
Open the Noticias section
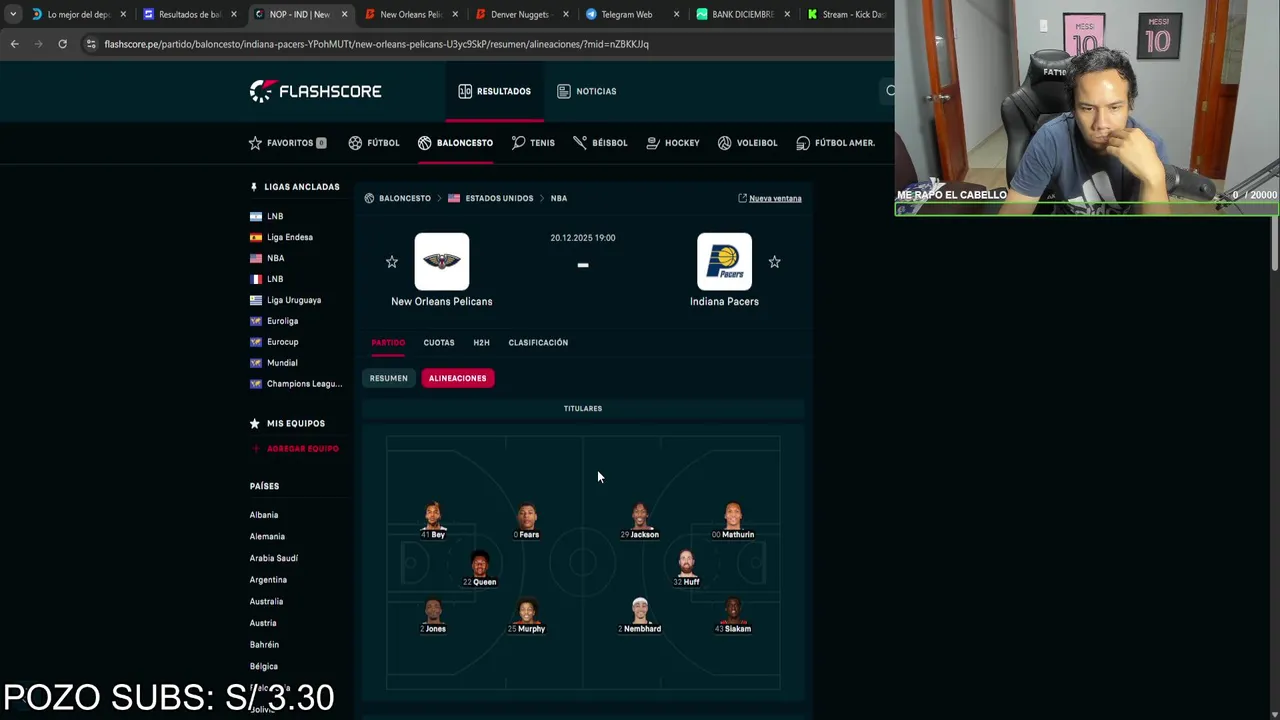pos(586,91)
